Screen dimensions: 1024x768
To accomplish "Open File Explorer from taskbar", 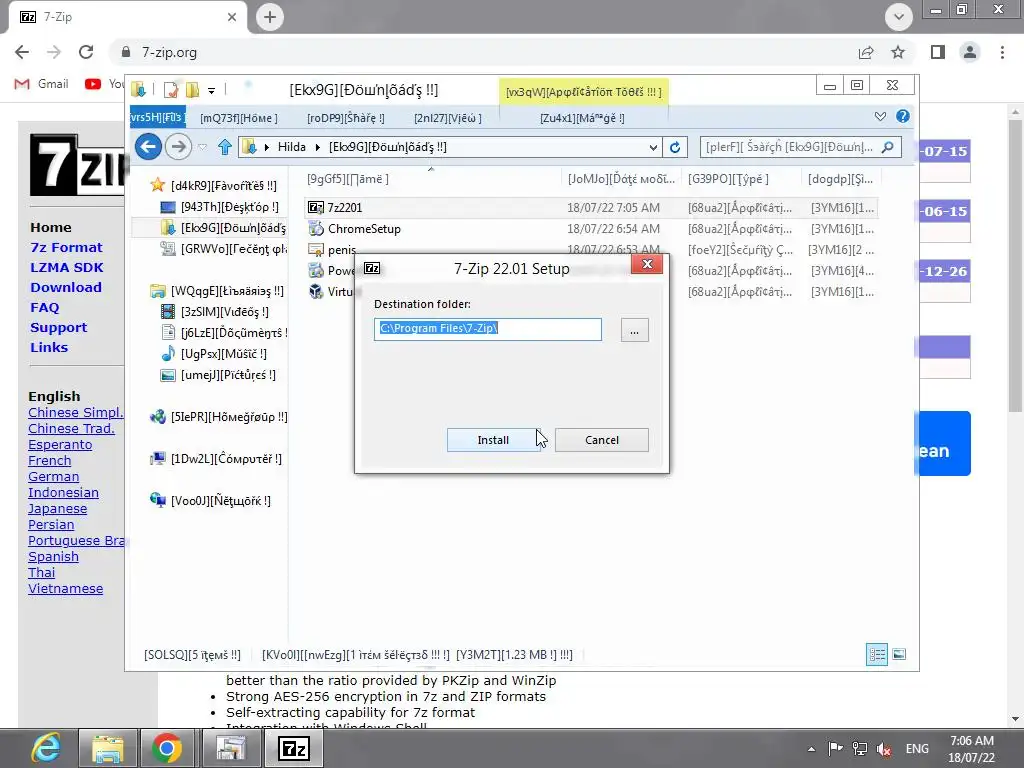I will click(108, 748).
